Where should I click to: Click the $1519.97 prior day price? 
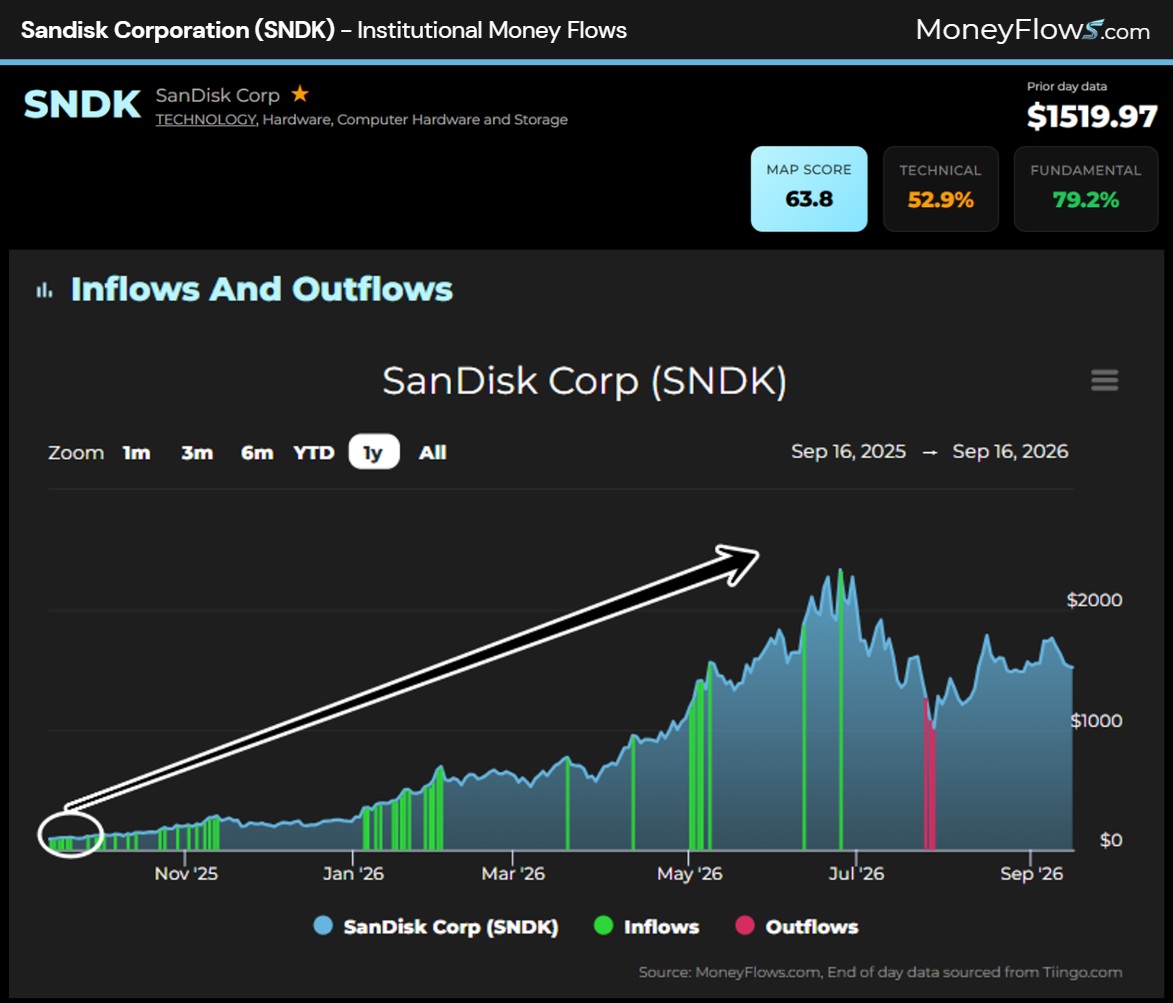tap(1092, 116)
